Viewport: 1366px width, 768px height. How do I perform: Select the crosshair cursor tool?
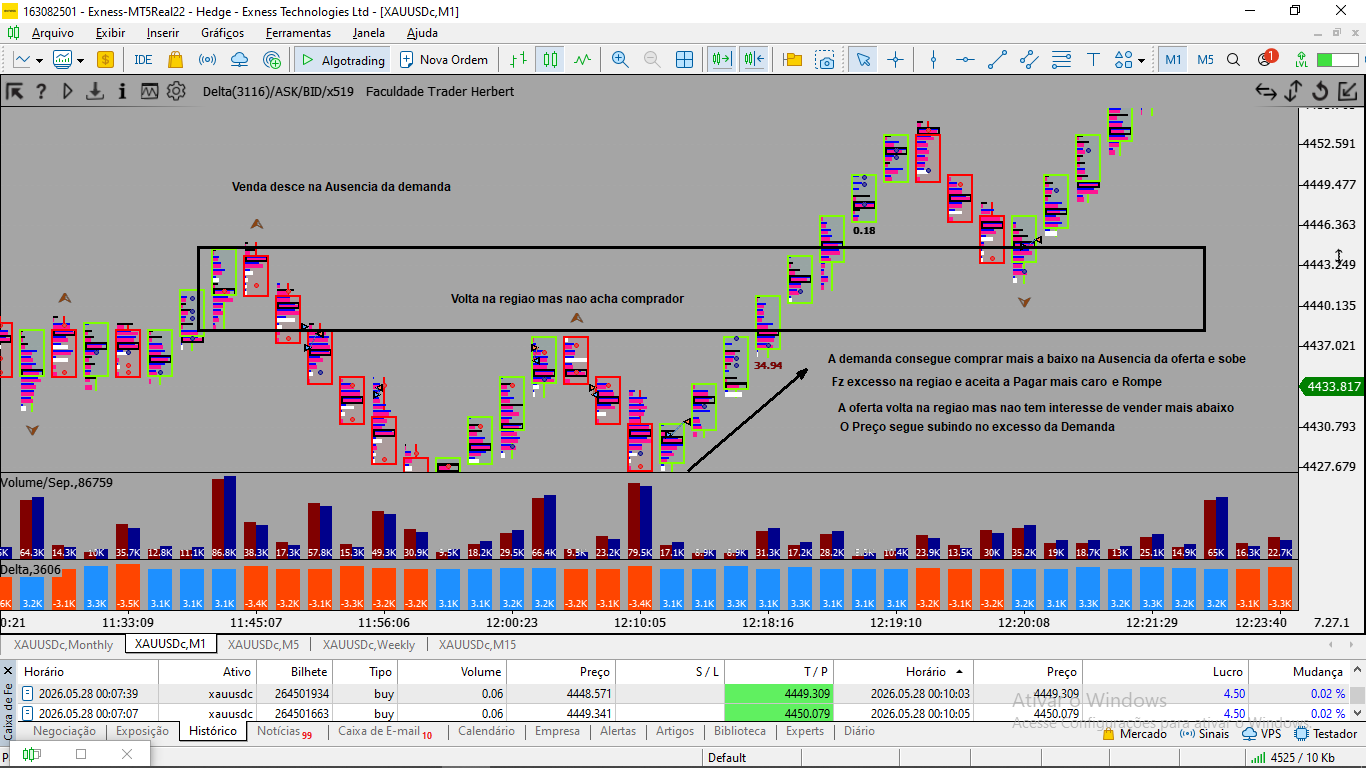tap(895, 60)
